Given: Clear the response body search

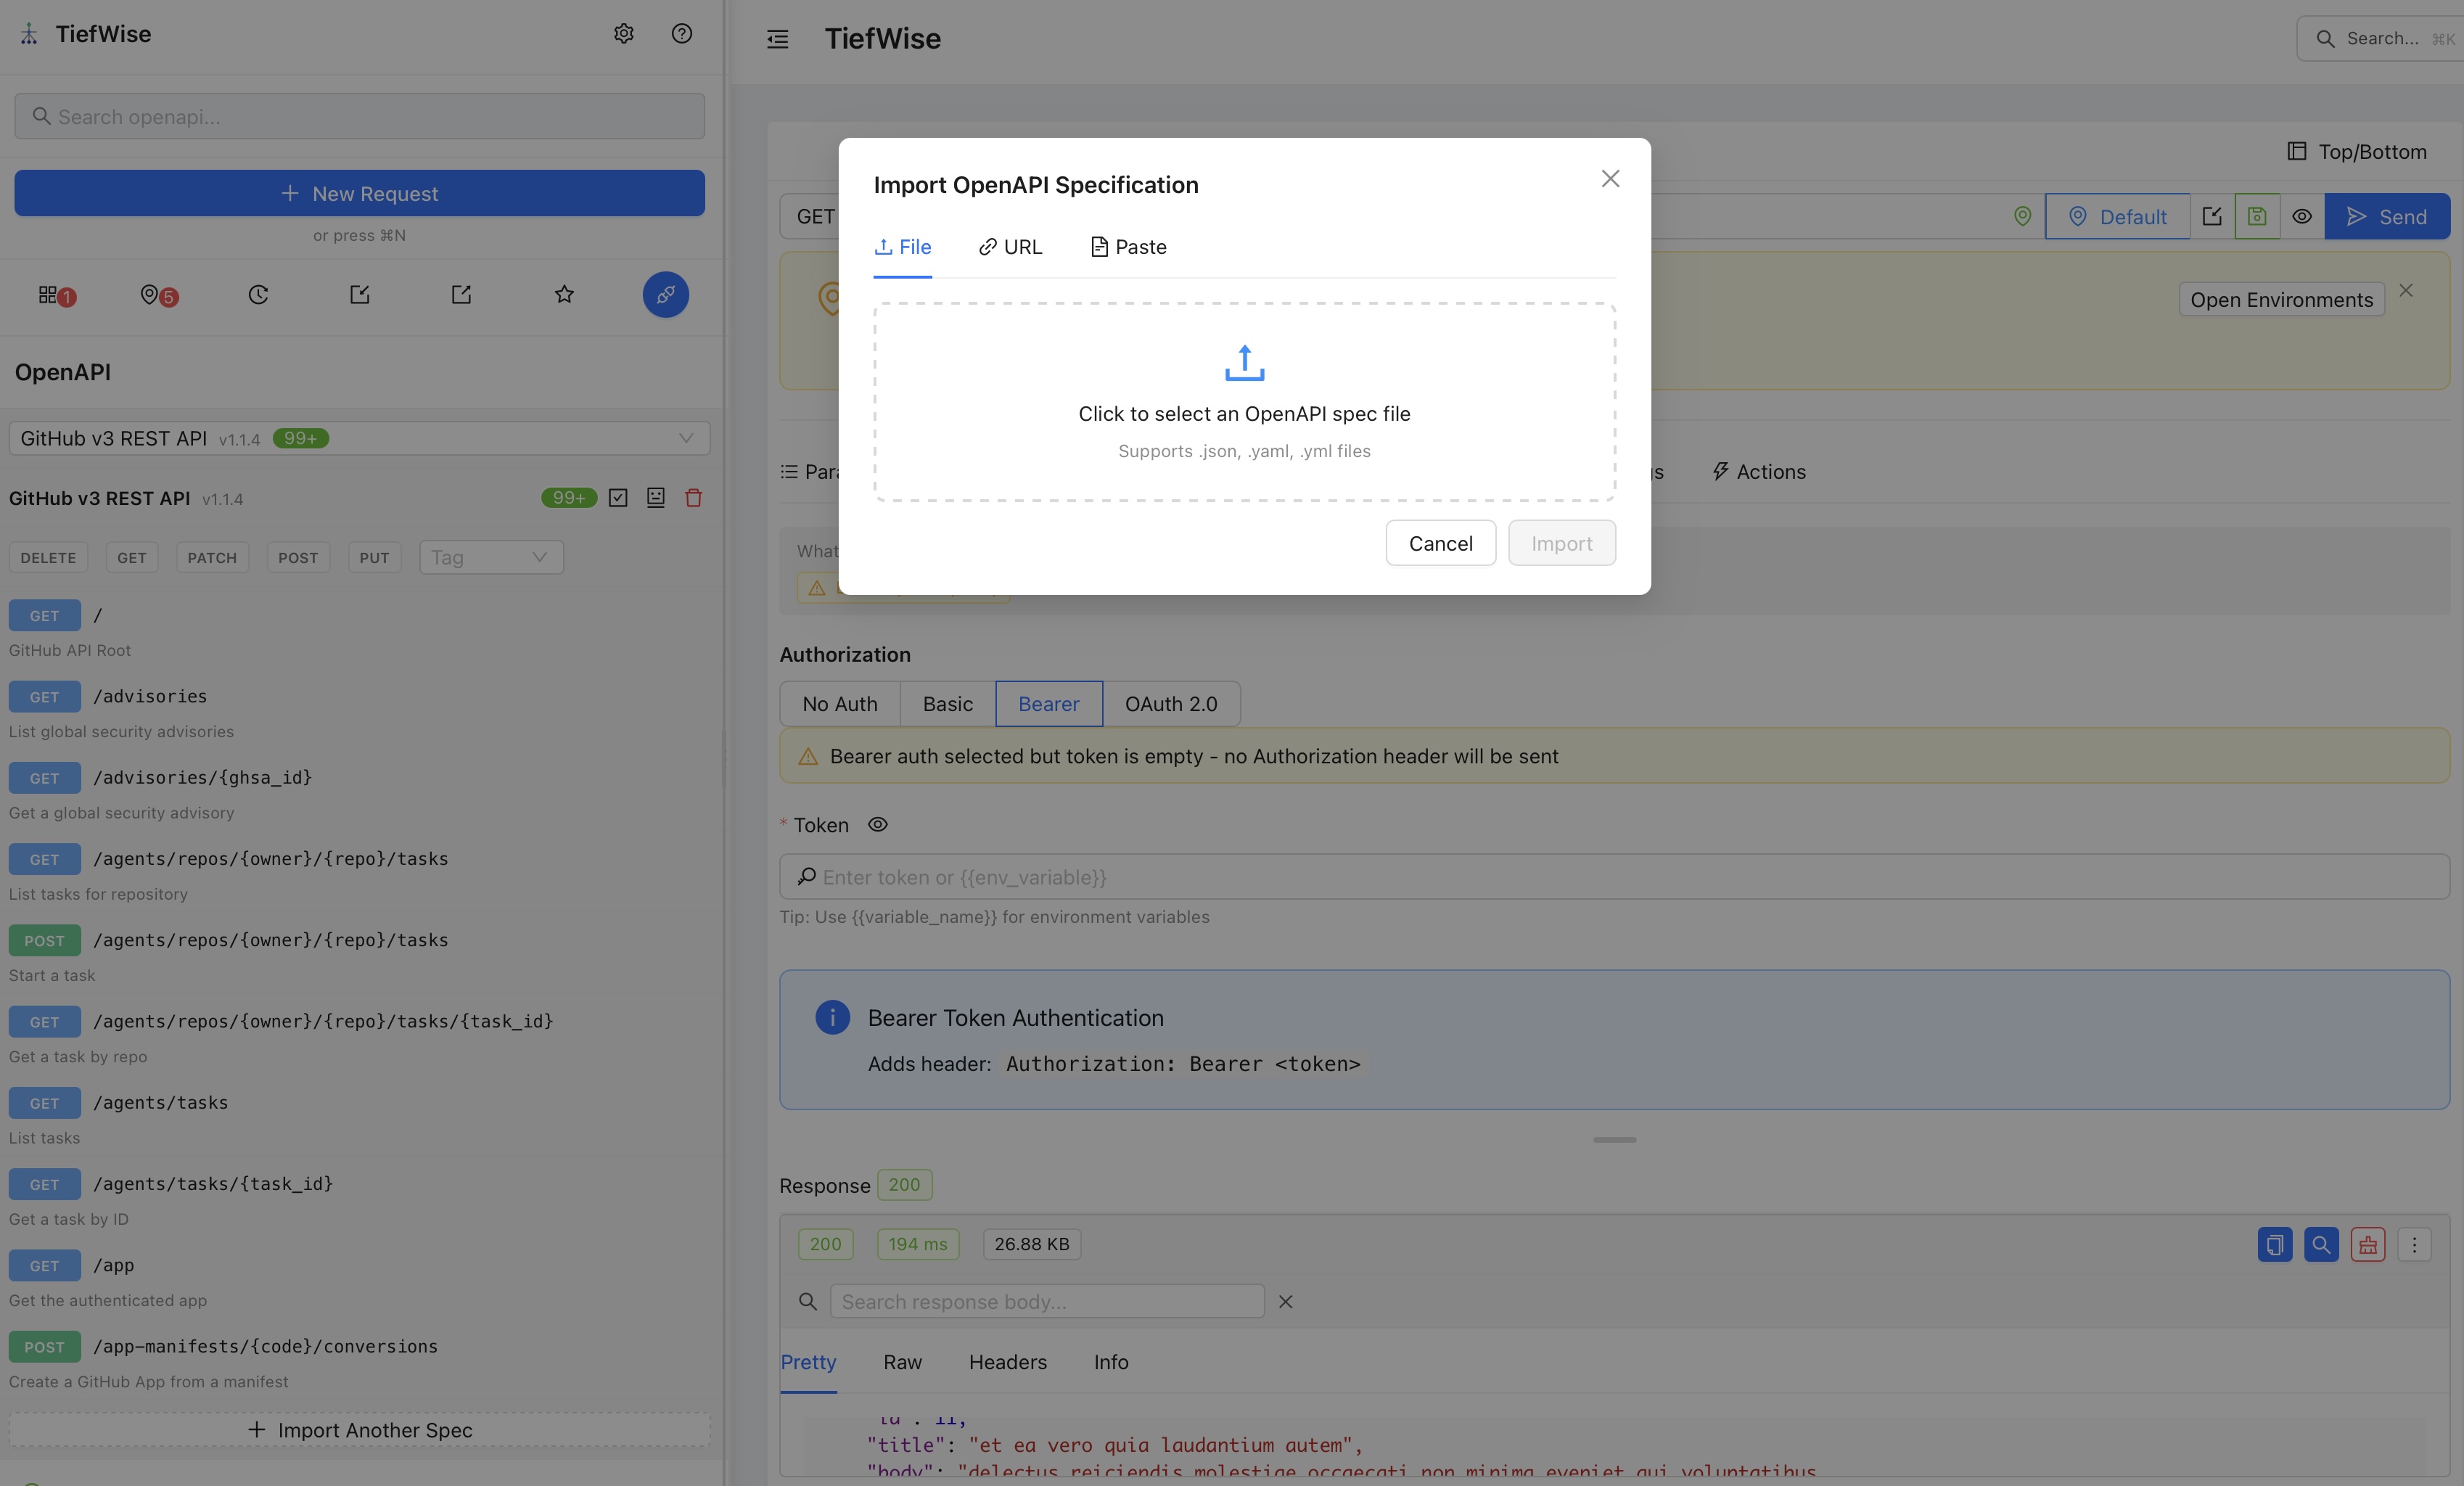Looking at the screenshot, I should point(1285,1301).
